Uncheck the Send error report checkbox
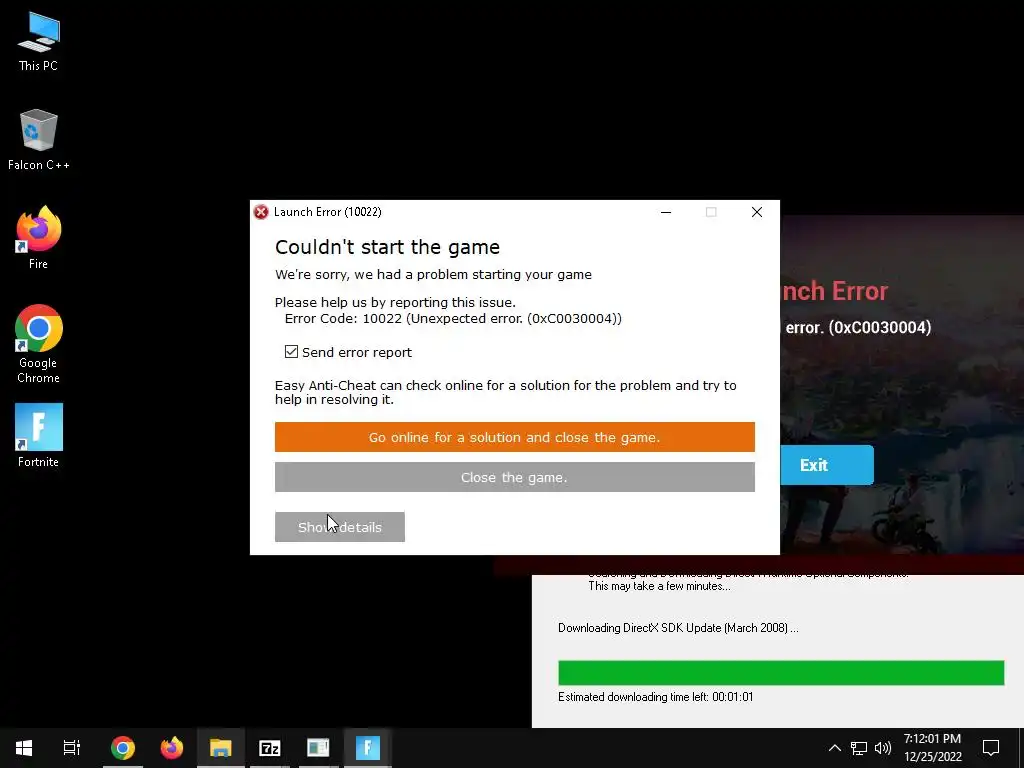 coord(291,352)
